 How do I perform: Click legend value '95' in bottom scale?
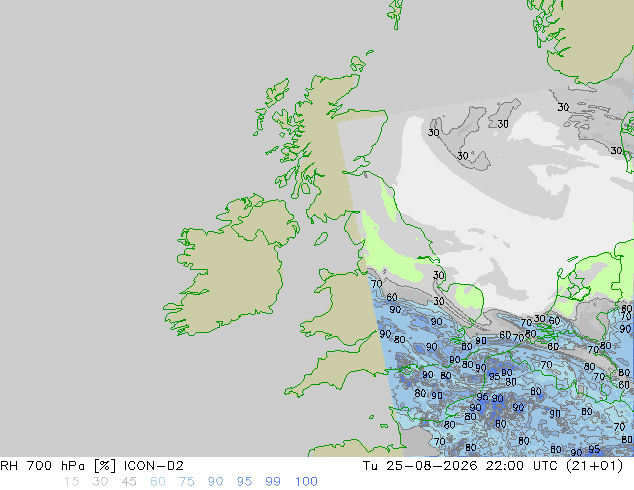click(x=244, y=482)
